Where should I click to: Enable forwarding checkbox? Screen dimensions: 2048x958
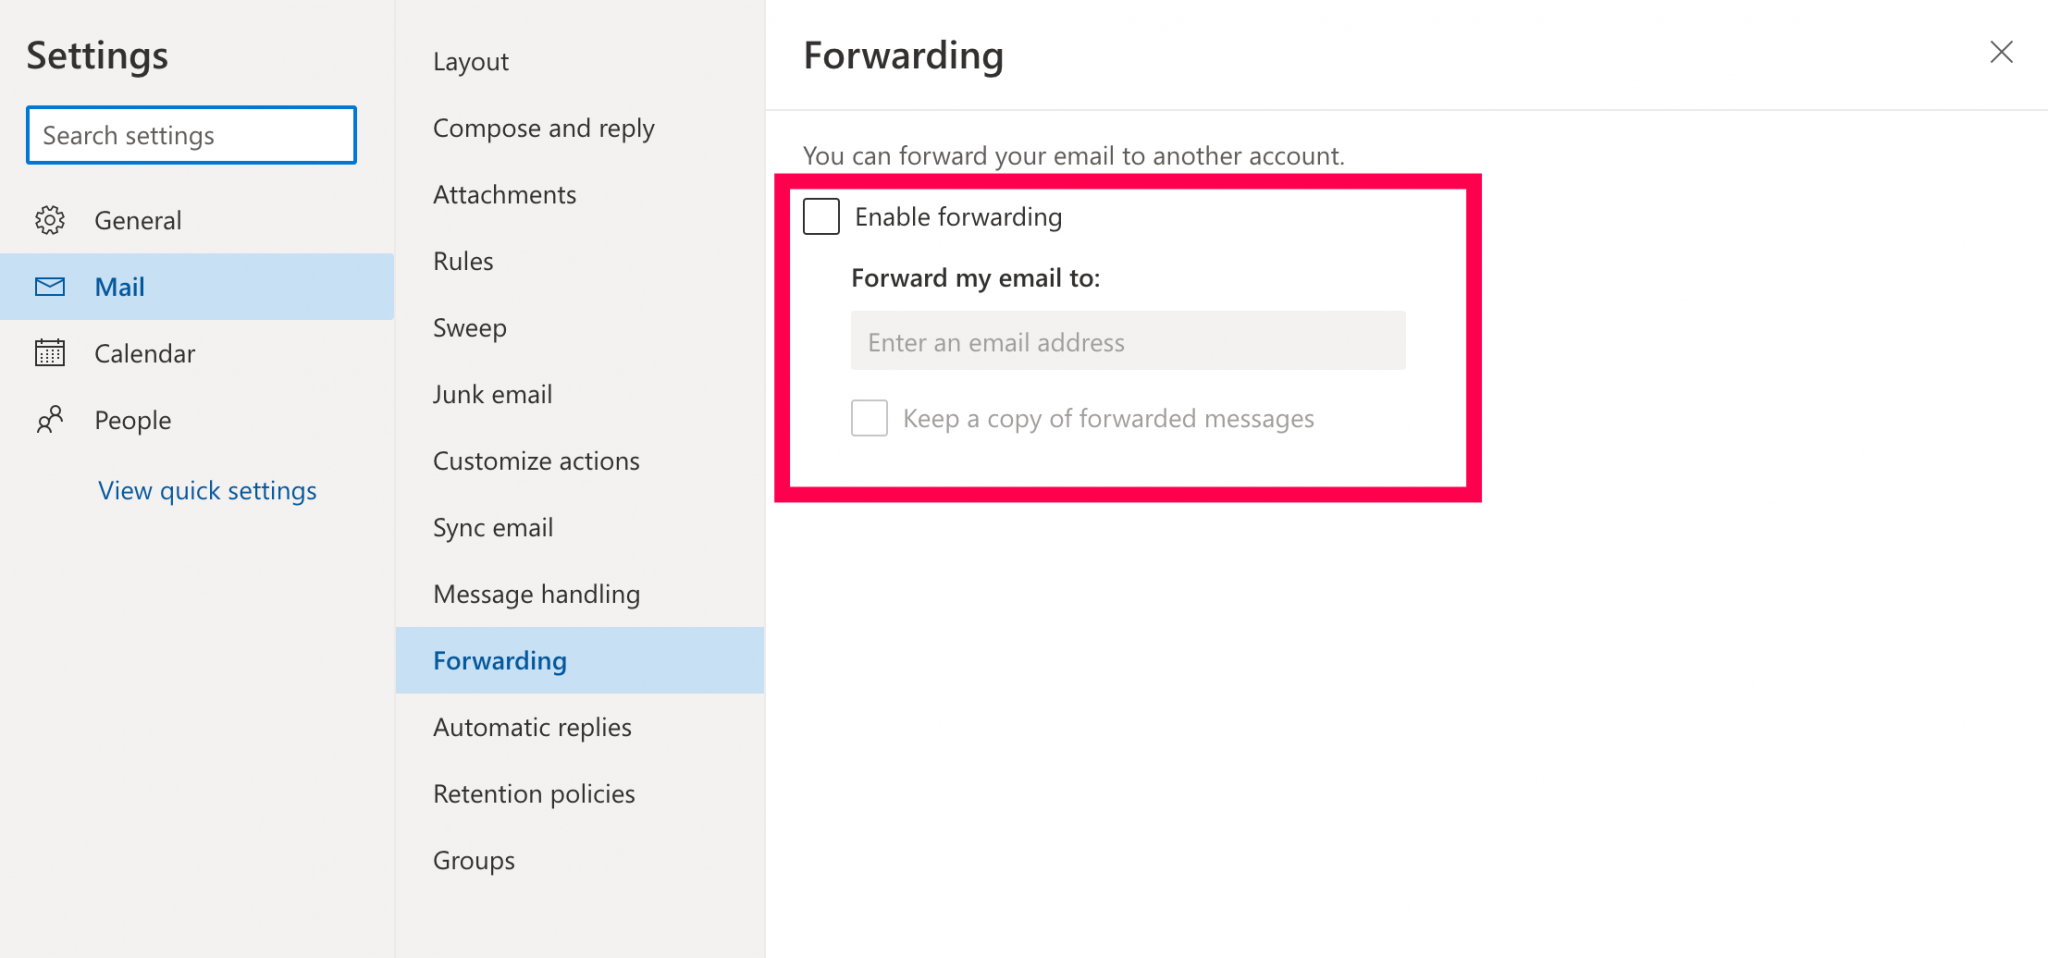820,216
